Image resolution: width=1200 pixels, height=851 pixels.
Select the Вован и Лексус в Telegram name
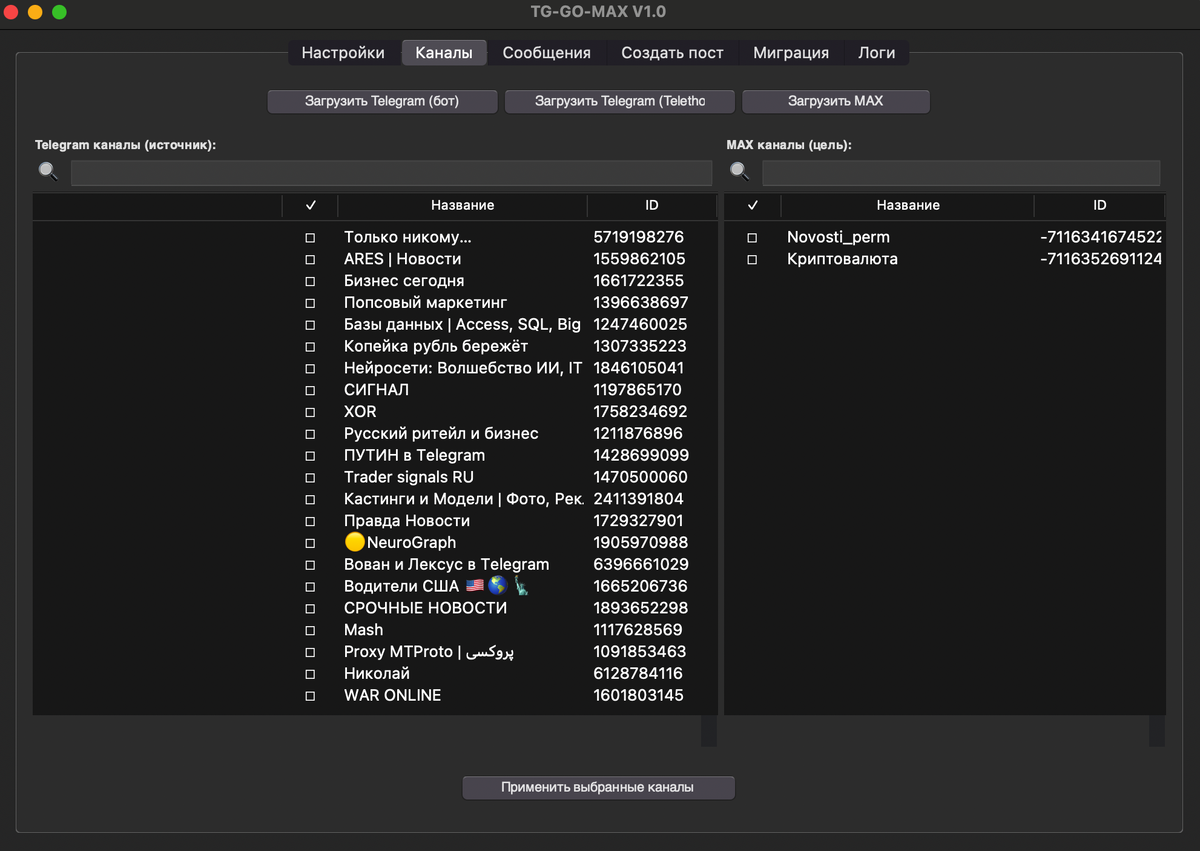(446, 565)
